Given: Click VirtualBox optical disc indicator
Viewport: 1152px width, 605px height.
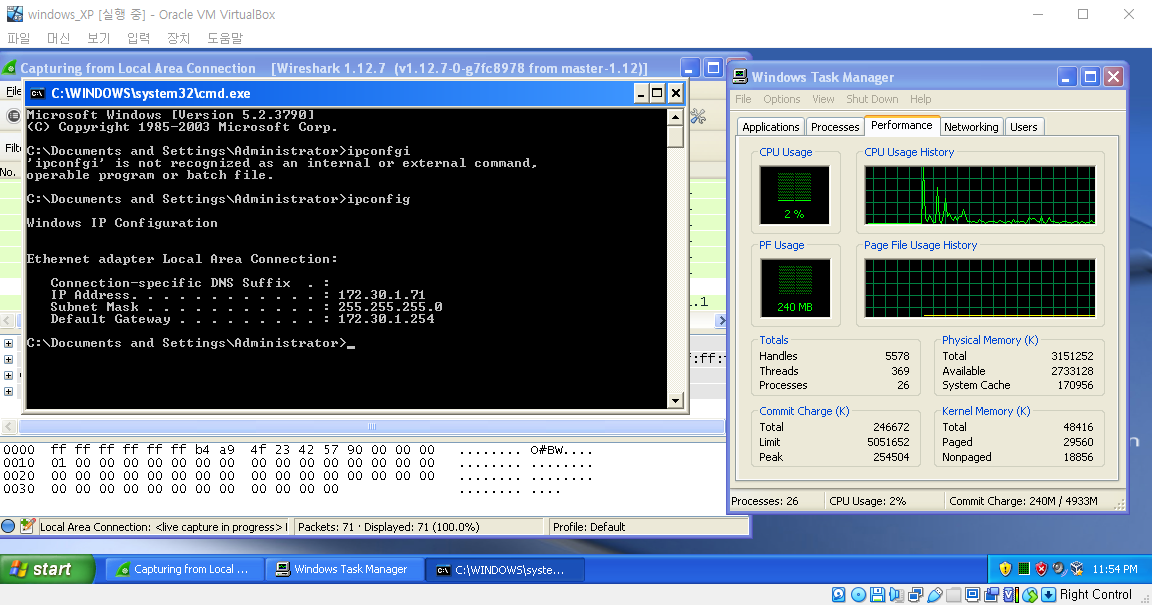Looking at the screenshot, I should click(x=857, y=595).
